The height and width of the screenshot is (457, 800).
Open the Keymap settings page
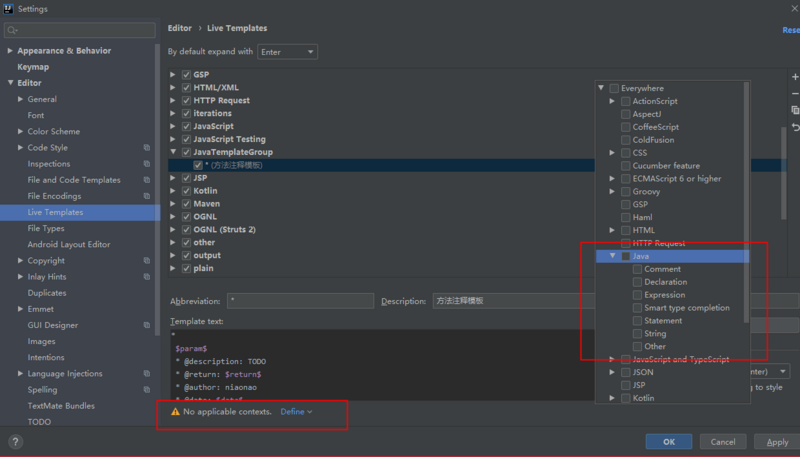pos(33,67)
